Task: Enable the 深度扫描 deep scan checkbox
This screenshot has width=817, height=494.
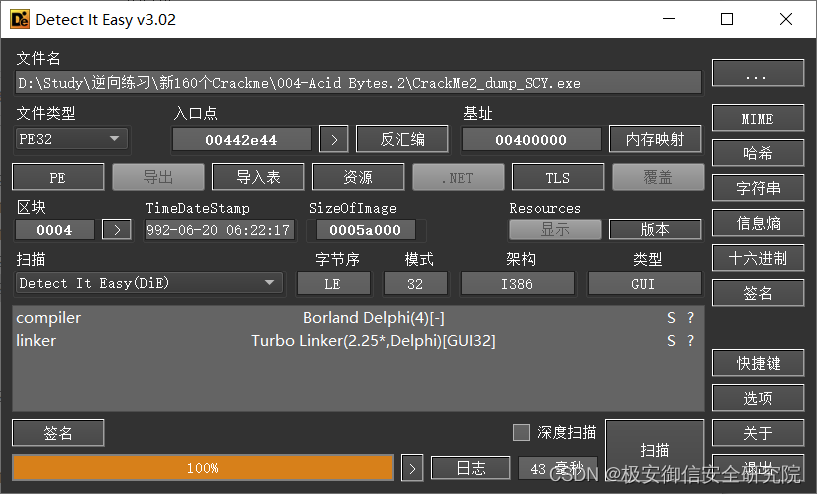Action: [x=521, y=432]
